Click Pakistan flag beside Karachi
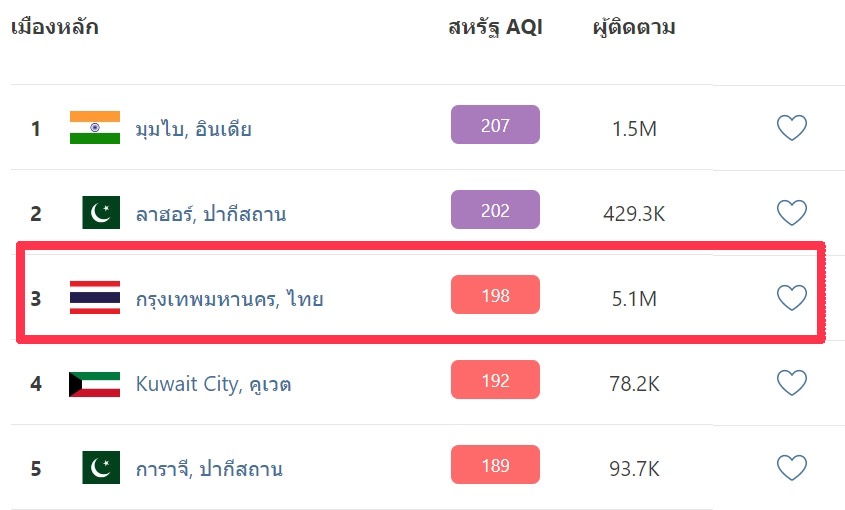This screenshot has height=510, width=845. tap(101, 467)
